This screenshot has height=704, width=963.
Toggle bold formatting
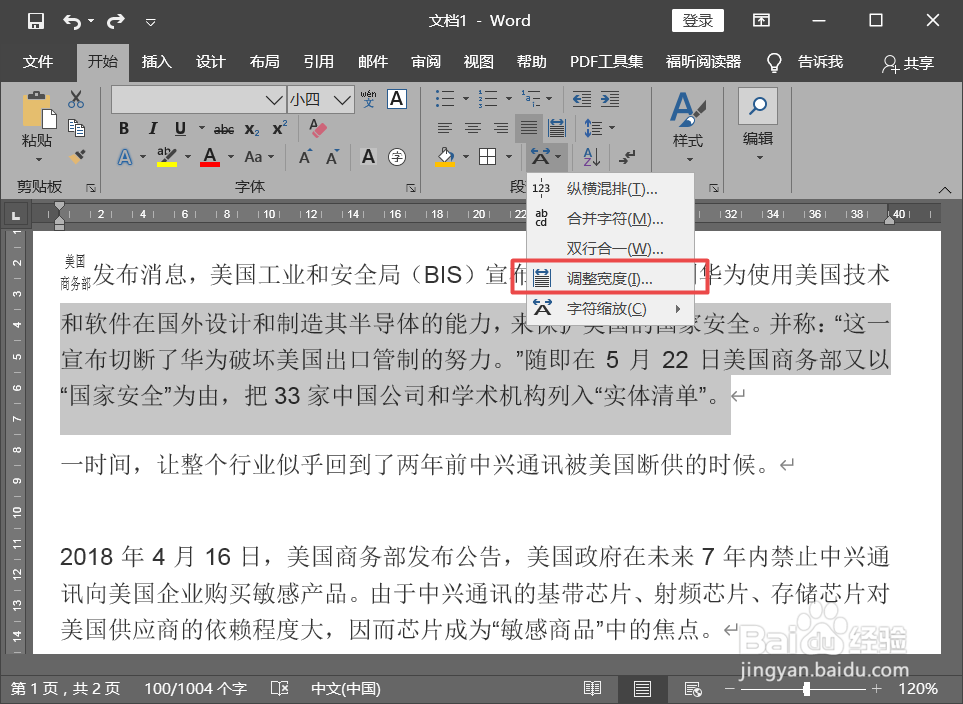pos(124,128)
